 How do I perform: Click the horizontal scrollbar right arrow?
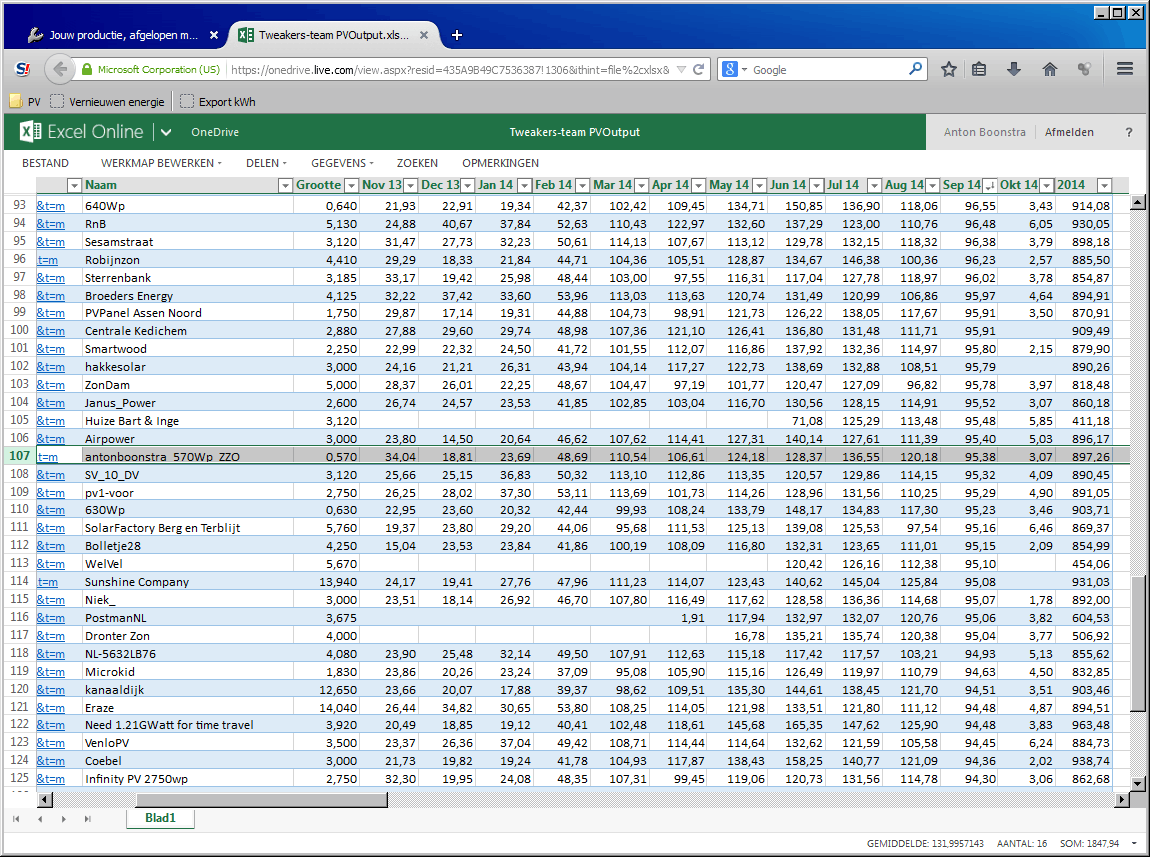tap(1122, 799)
